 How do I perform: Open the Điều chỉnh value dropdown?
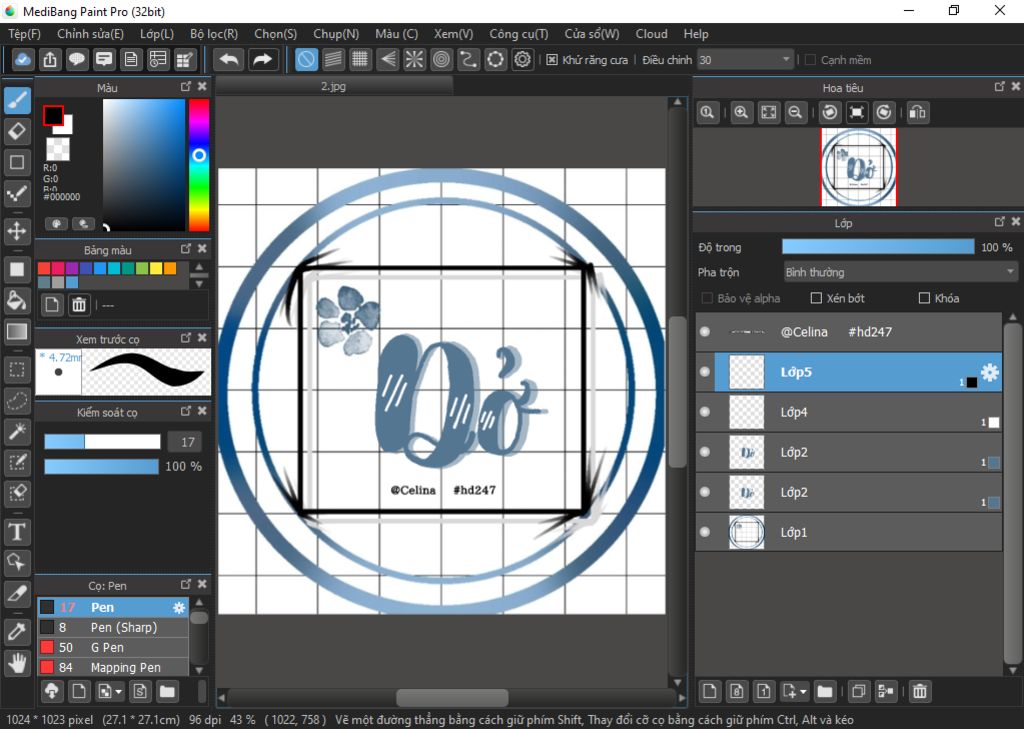pos(746,59)
